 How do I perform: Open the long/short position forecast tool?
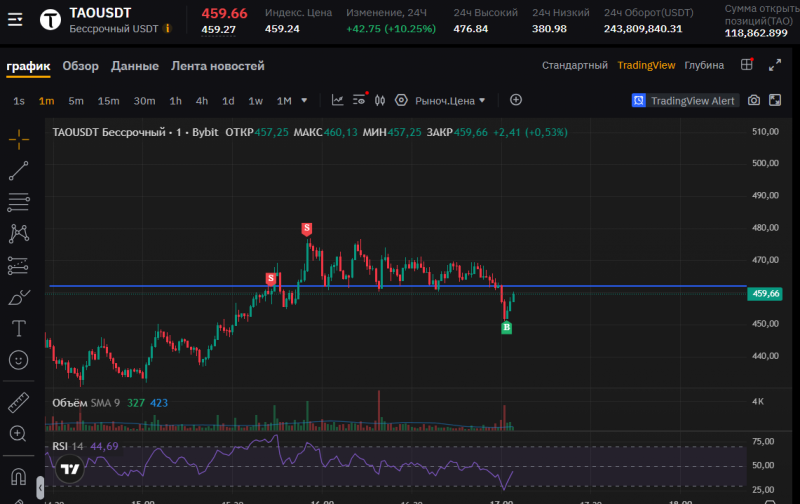tap(18, 266)
